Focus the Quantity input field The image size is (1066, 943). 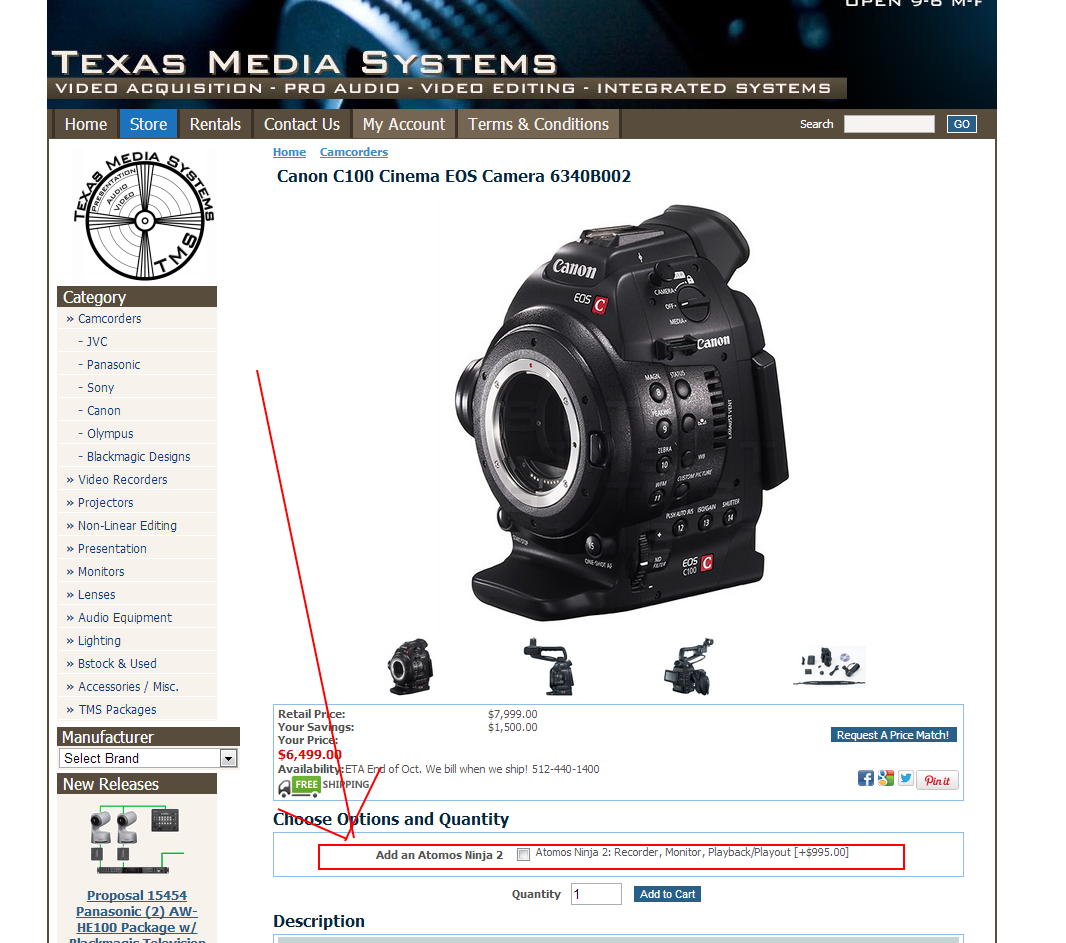click(x=596, y=894)
